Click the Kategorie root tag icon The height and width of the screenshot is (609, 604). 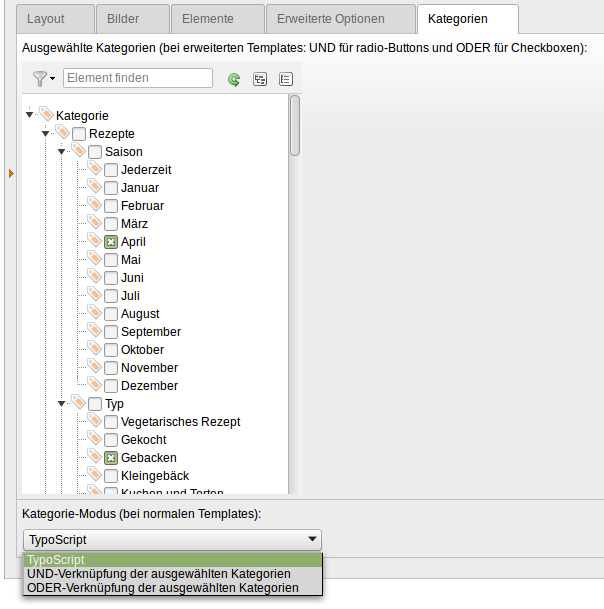click(x=46, y=115)
